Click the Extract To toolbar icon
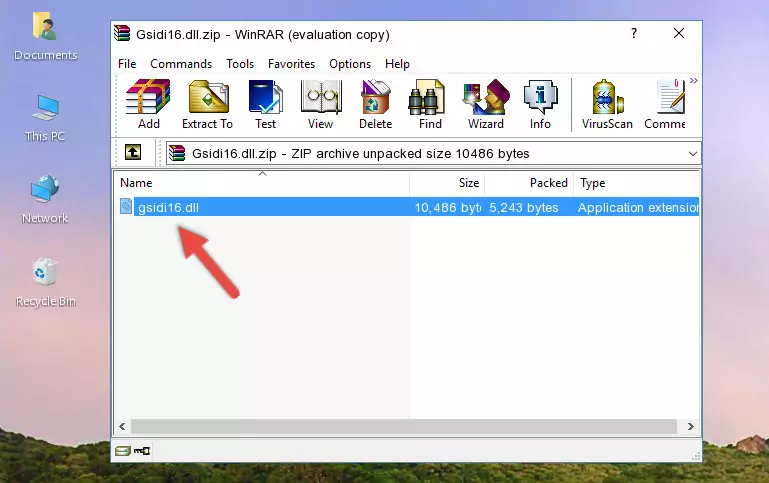The image size is (769, 483). pos(207,104)
